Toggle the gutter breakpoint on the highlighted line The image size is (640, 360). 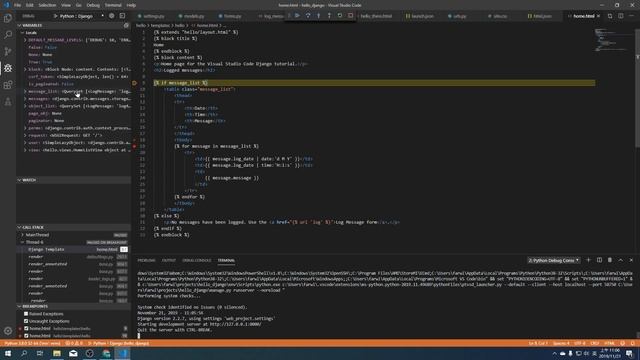[134, 83]
